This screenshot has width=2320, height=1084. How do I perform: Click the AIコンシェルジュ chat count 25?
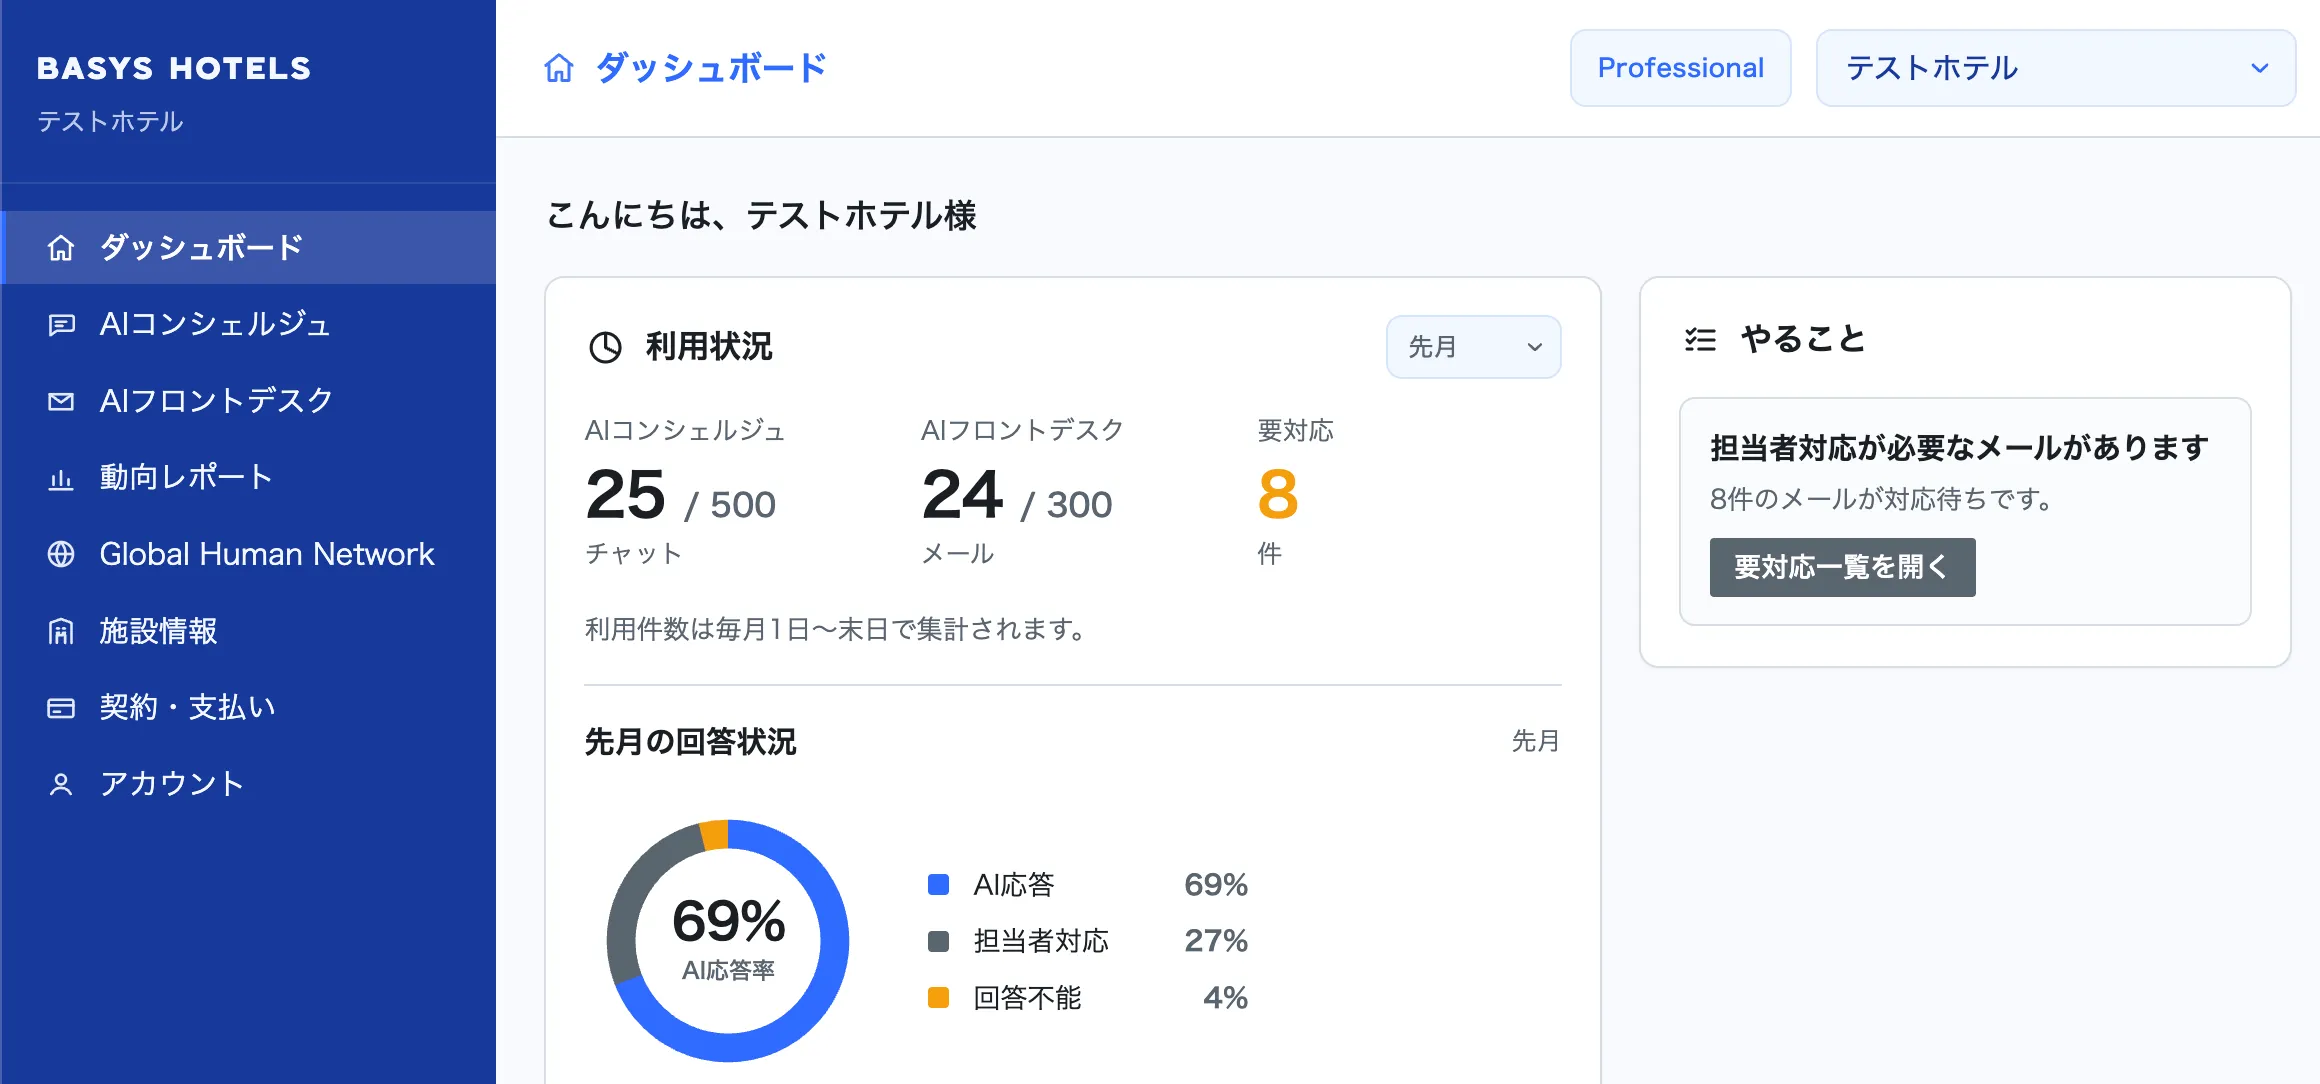pyautogui.click(x=625, y=494)
